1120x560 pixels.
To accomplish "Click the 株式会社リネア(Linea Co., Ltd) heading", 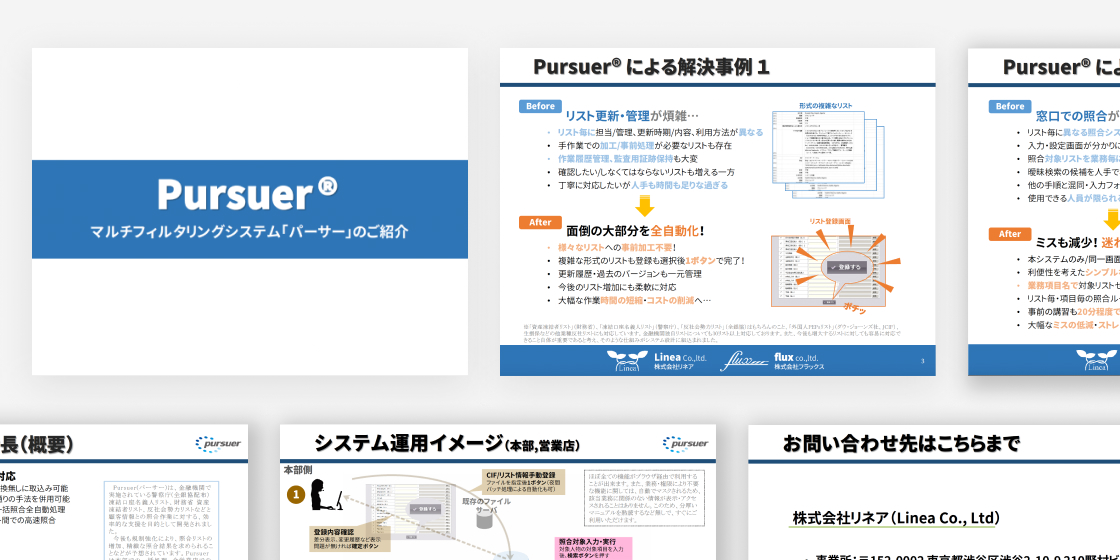I will (x=896, y=517).
